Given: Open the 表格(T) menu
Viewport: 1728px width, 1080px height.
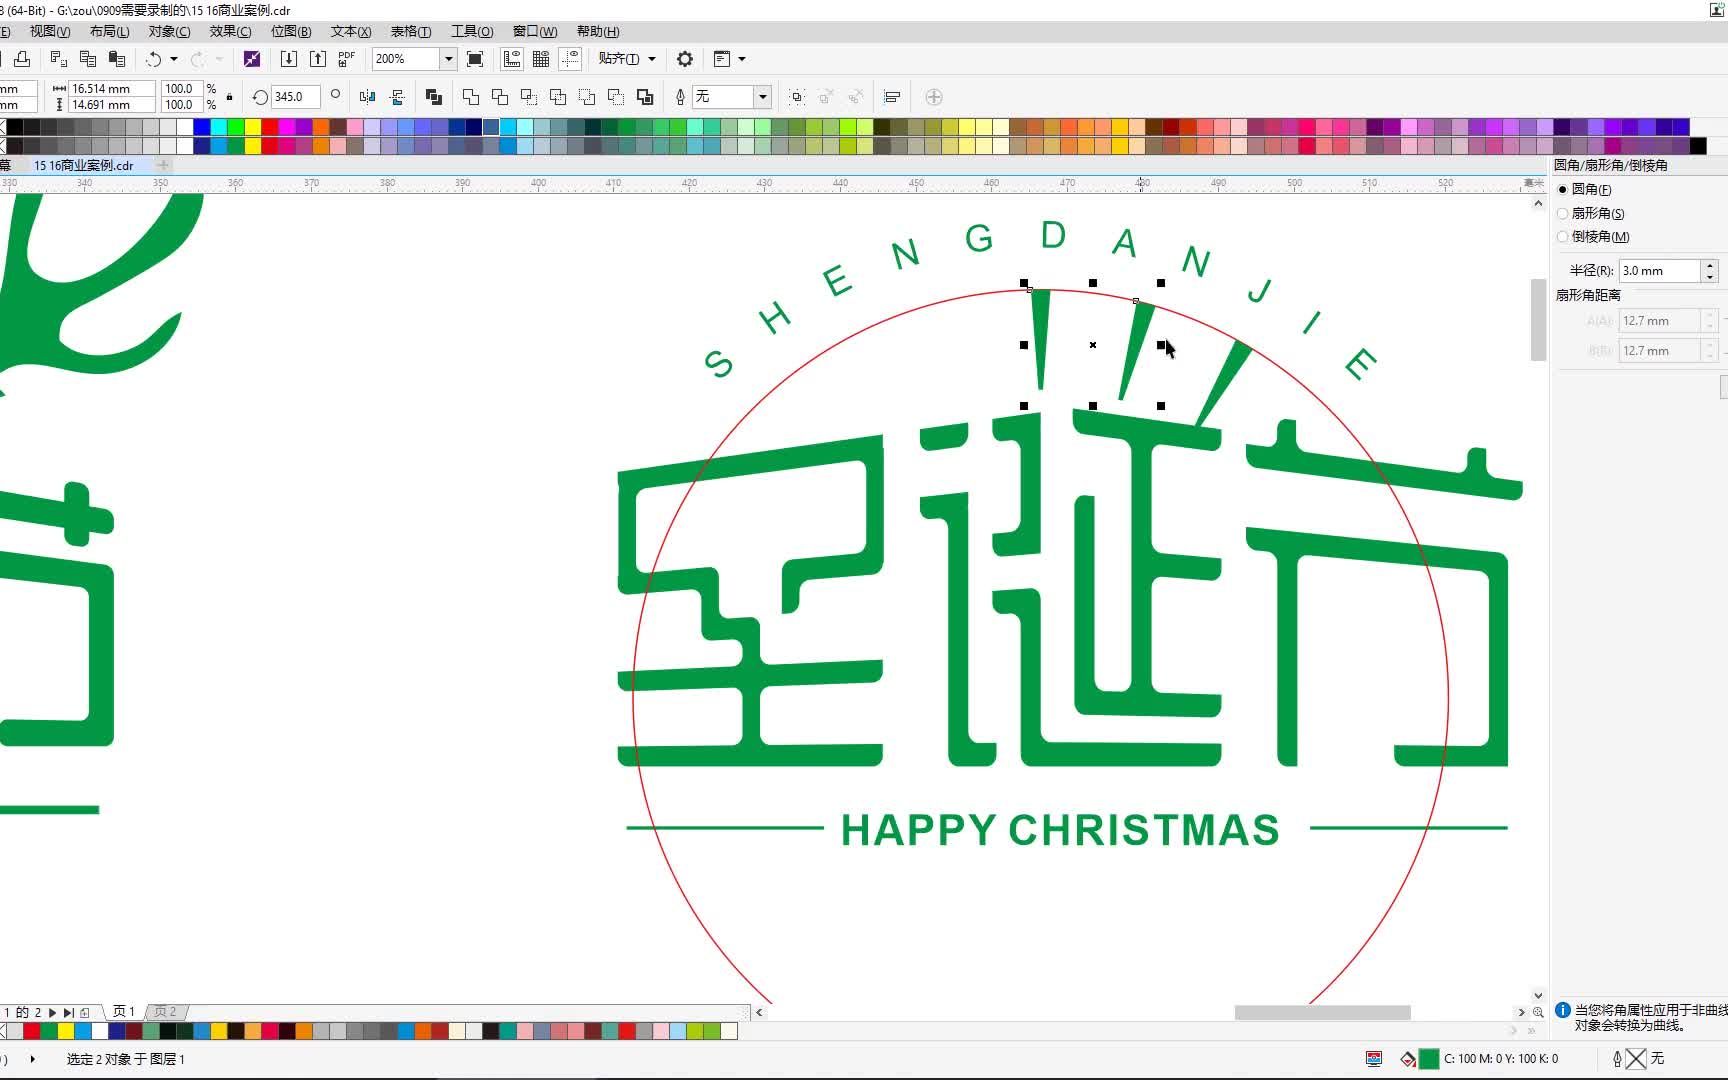Looking at the screenshot, I should pyautogui.click(x=411, y=32).
